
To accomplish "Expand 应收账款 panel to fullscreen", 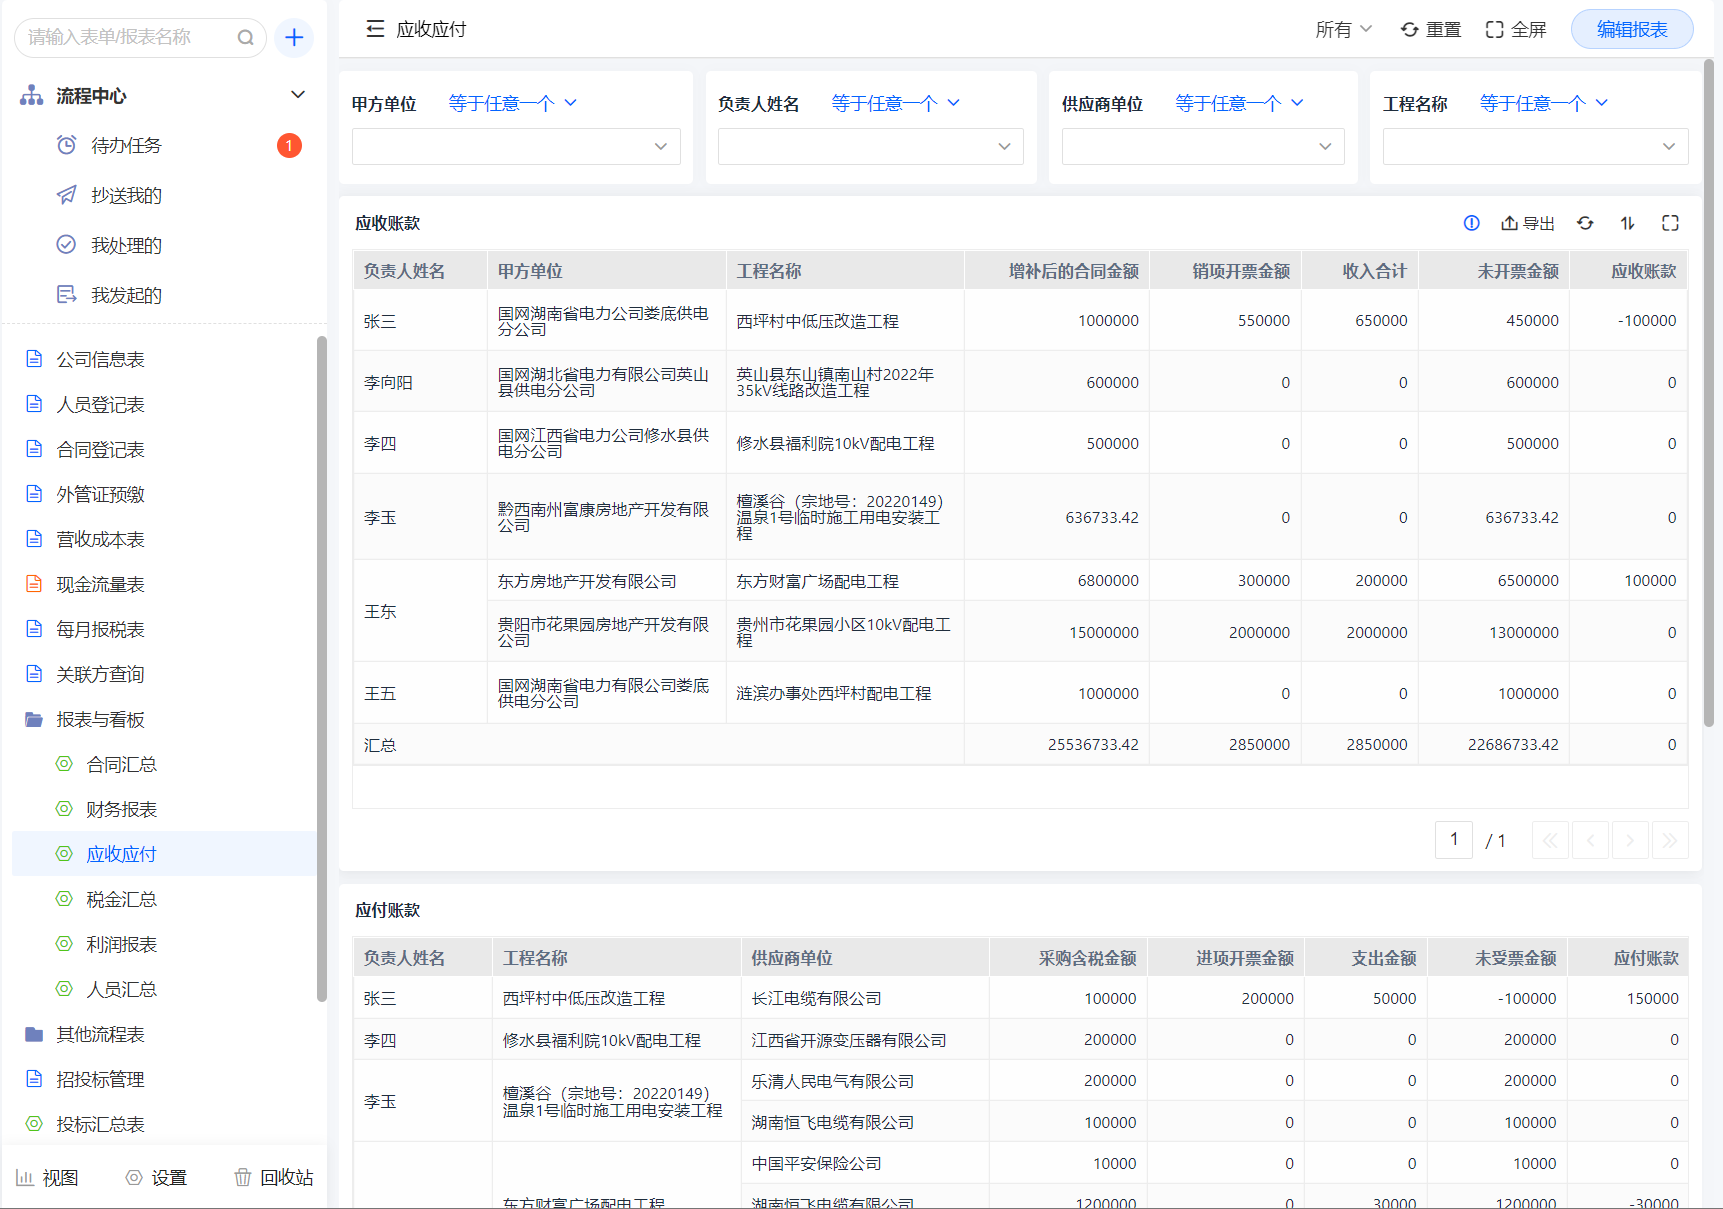I will point(1670,223).
